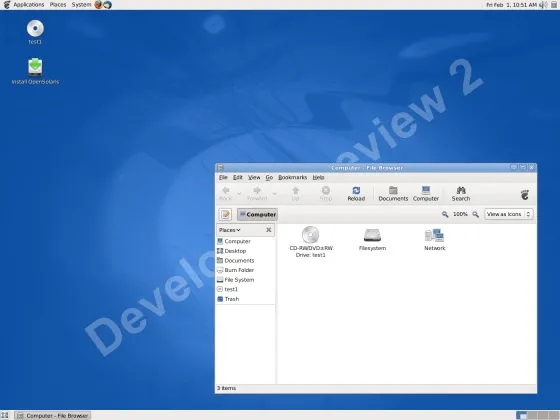Zoom out with the minus magnifier
This screenshot has width=560, height=420.
(445, 214)
